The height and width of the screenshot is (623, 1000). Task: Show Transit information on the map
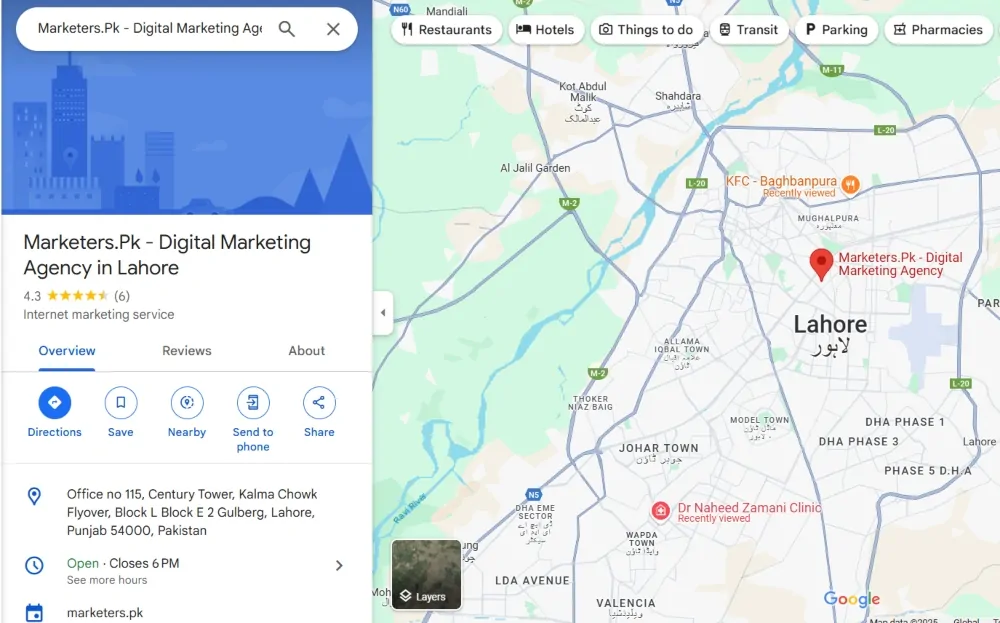749,30
